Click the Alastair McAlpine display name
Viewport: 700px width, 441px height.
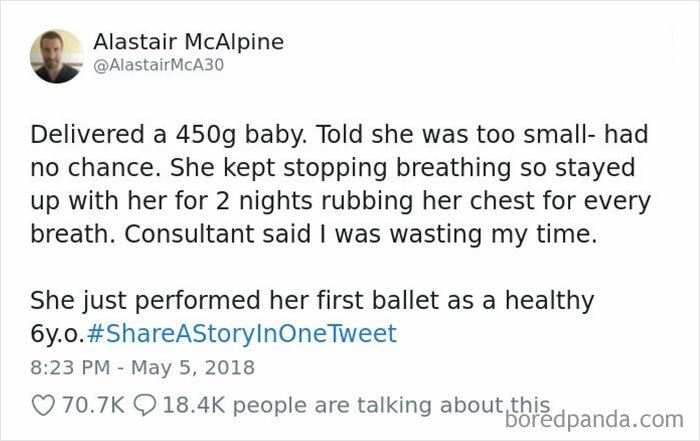pos(188,42)
